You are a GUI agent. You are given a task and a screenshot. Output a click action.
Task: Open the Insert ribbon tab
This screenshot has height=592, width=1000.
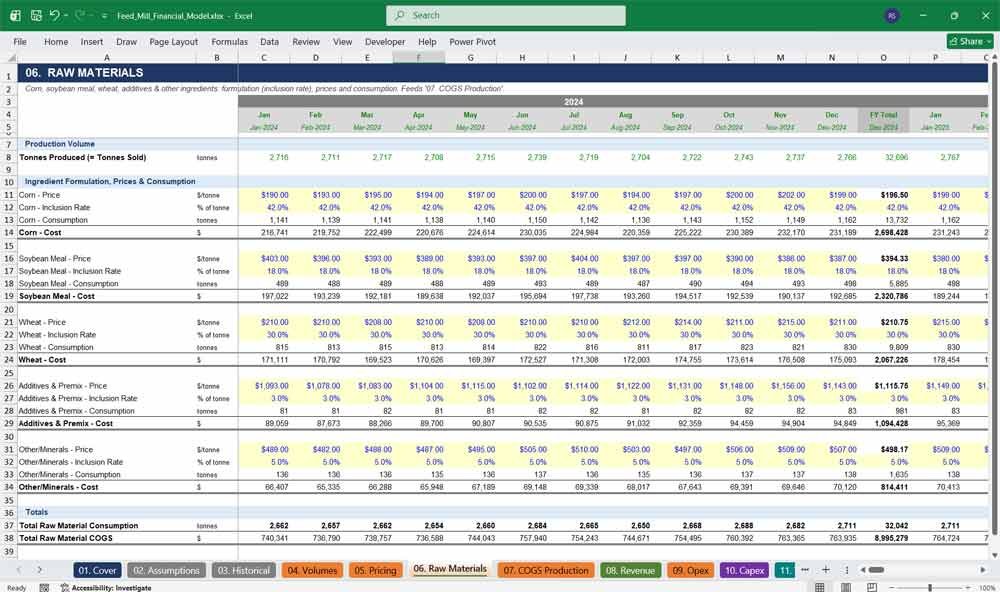[x=92, y=41]
